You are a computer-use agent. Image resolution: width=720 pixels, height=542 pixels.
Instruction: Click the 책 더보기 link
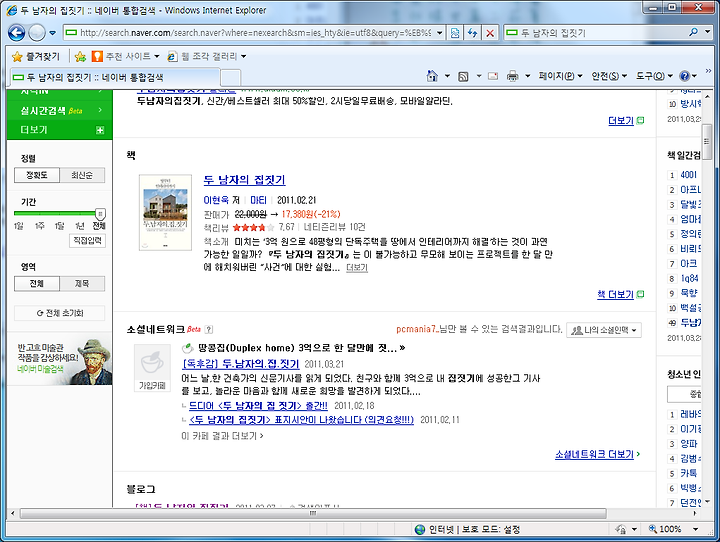coord(615,294)
